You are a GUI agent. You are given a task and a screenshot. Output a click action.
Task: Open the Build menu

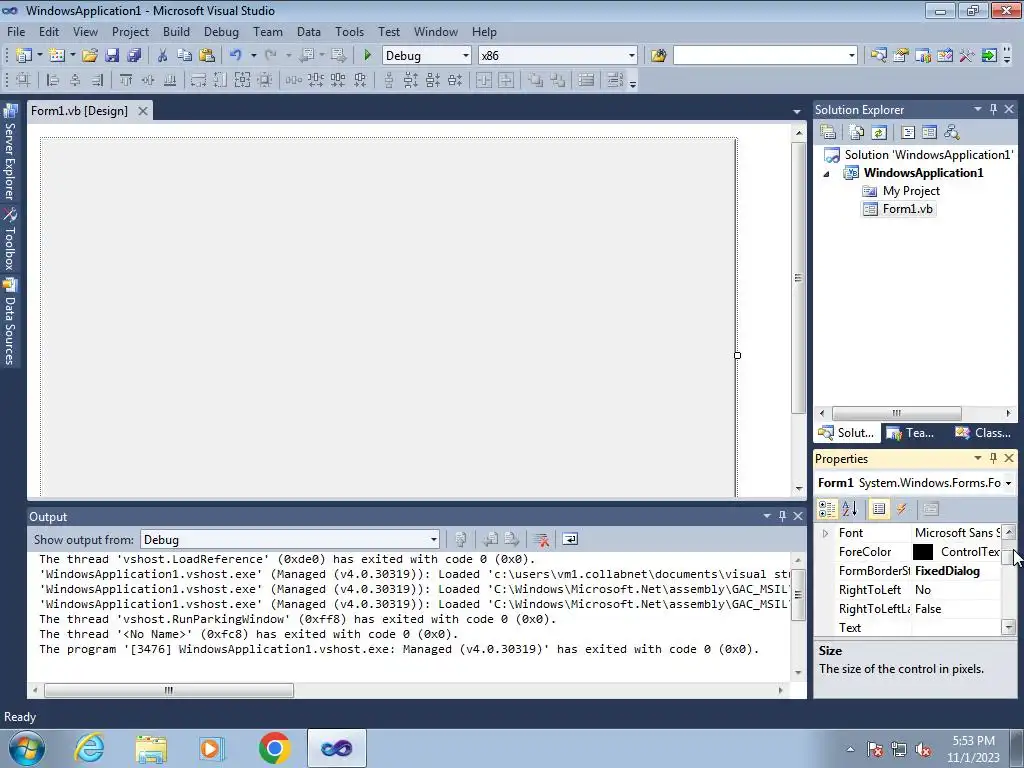click(176, 31)
